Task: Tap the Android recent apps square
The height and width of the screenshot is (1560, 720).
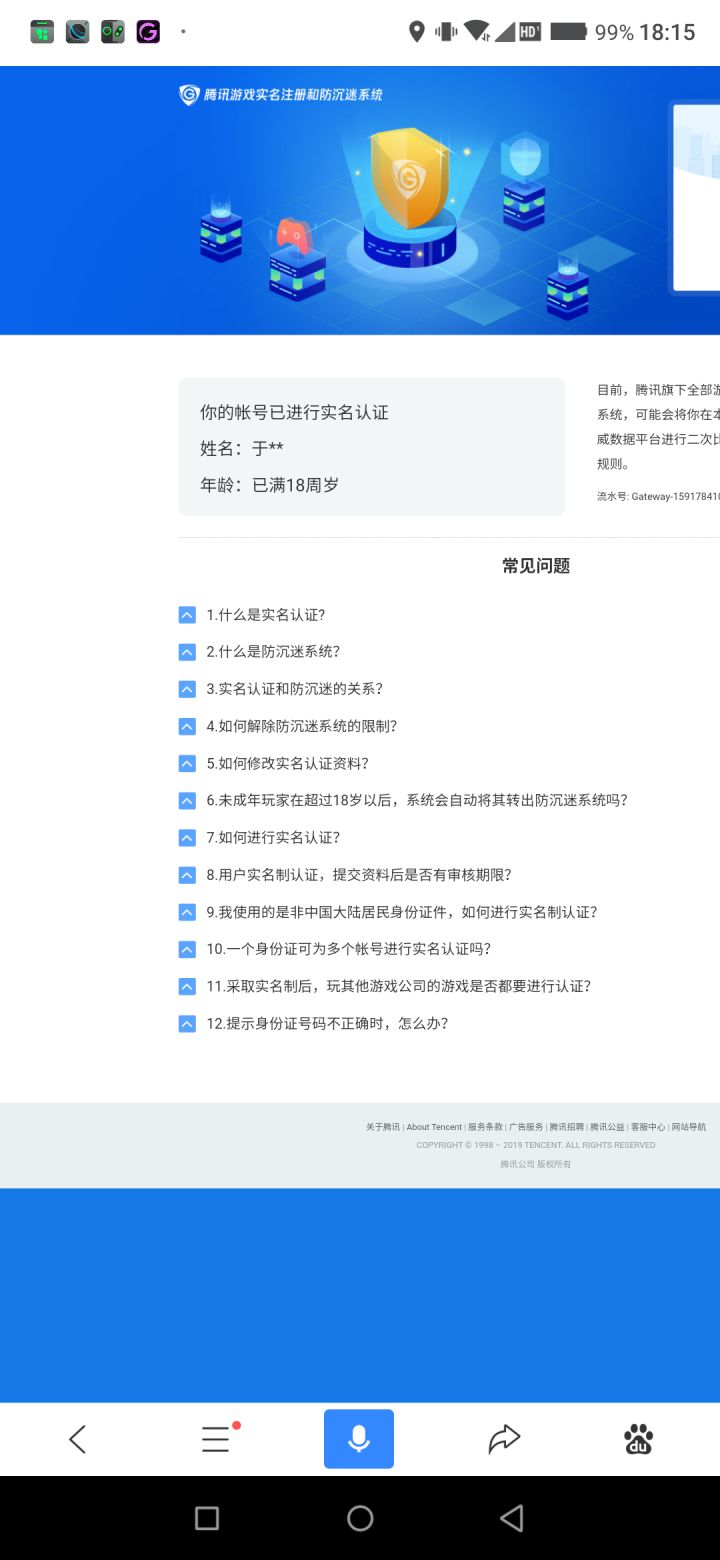Action: point(207,1518)
